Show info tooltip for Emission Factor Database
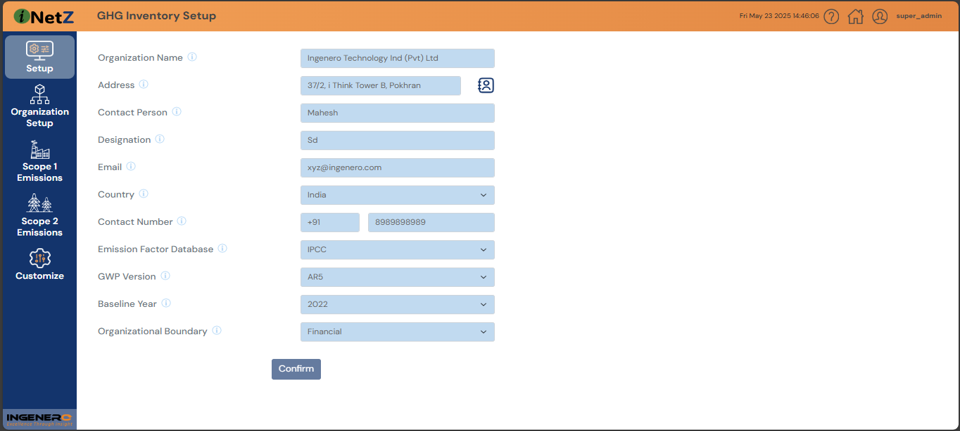960x431 pixels. coord(222,249)
